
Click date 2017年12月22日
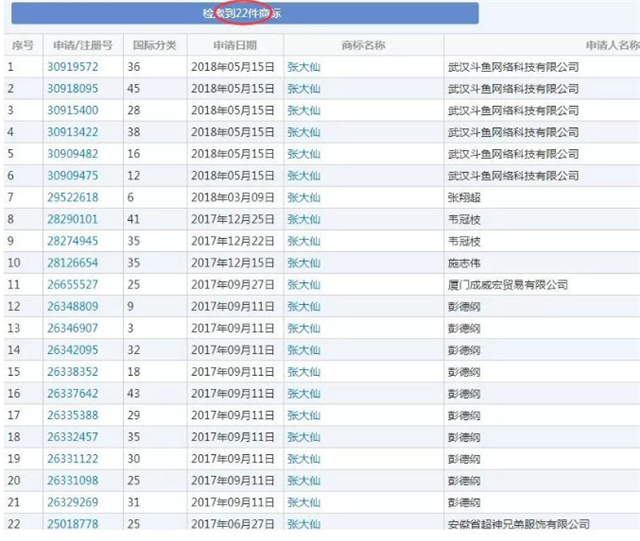(233, 241)
